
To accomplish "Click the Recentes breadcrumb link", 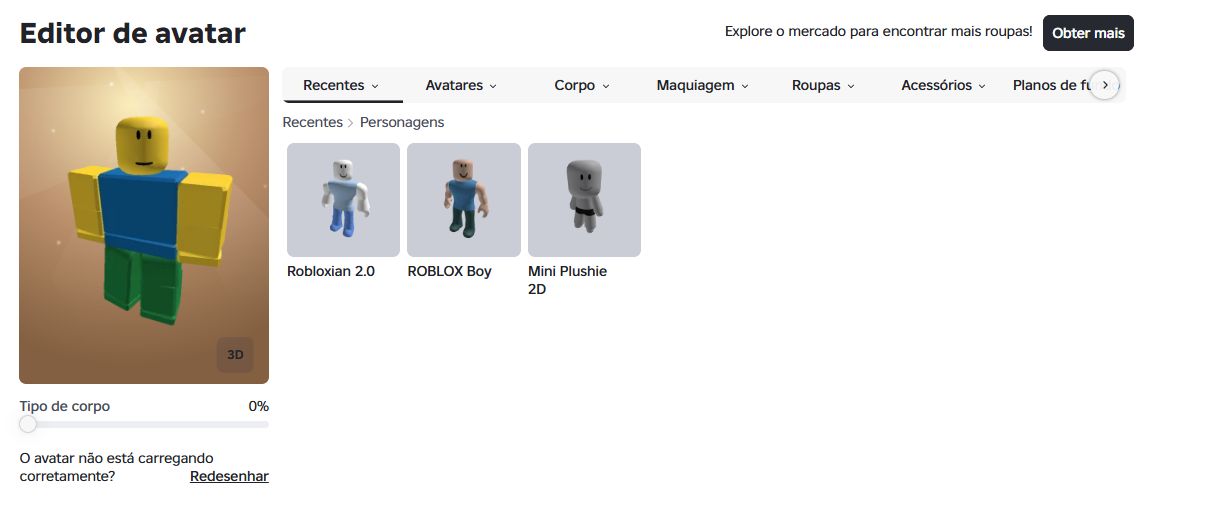I will [x=312, y=122].
